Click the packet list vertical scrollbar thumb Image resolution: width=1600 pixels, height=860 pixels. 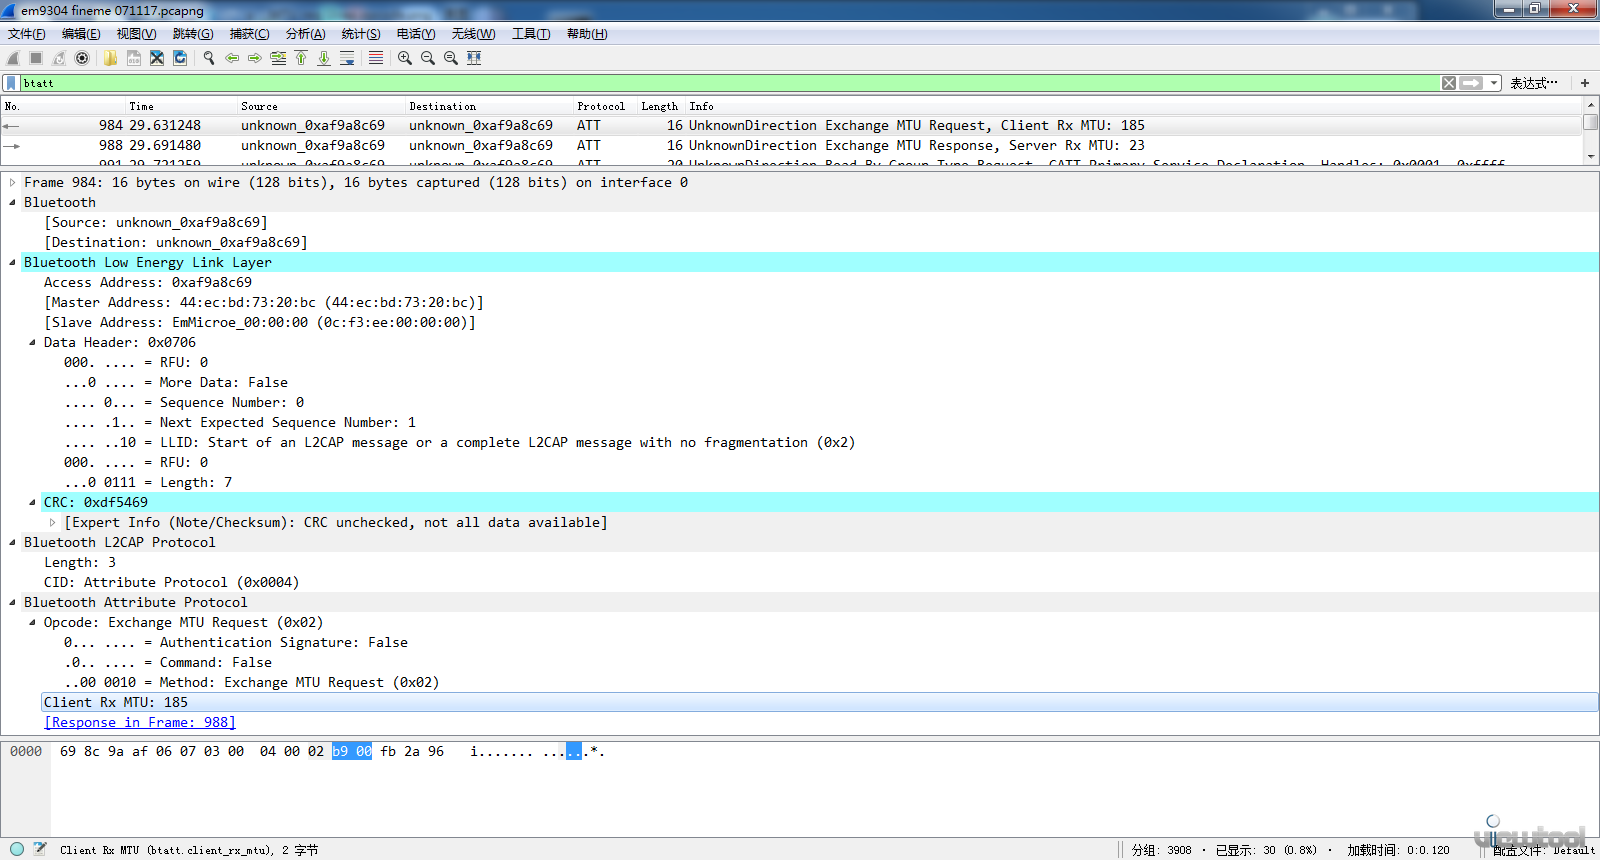click(1590, 123)
